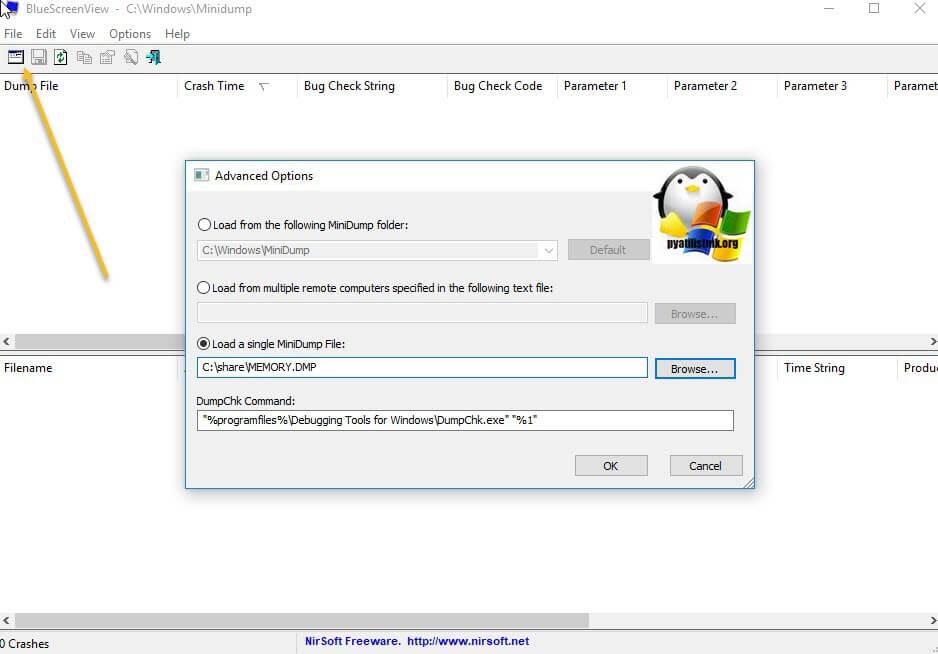The height and width of the screenshot is (654, 938).
Task: Click upper pane scrollbar right arrow
Action: (x=933, y=342)
